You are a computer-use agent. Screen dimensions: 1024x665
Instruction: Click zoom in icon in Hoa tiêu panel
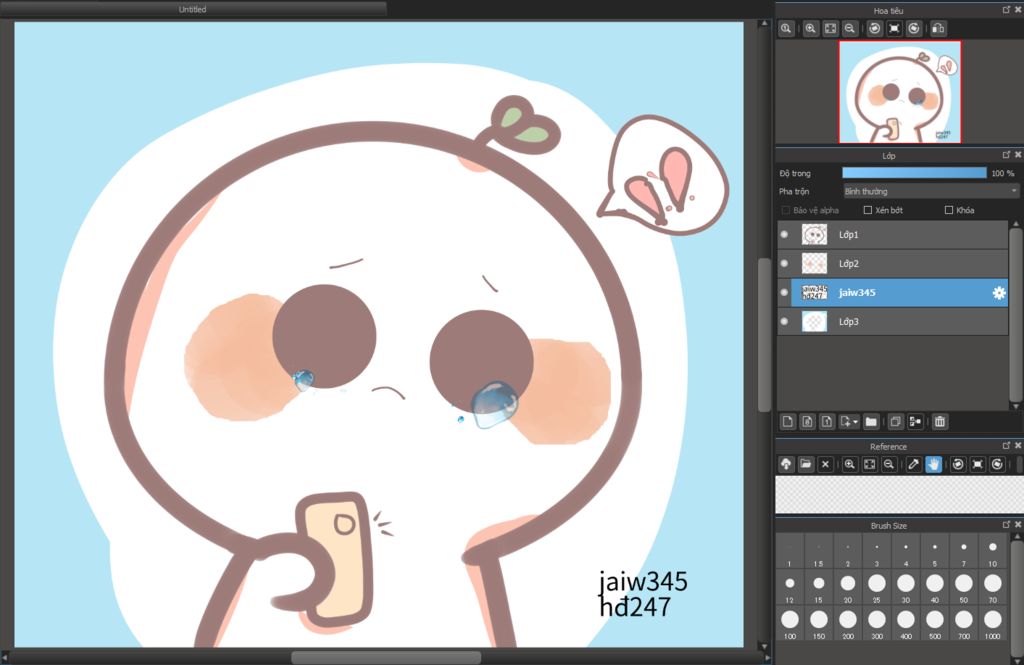[x=811, y=29]
